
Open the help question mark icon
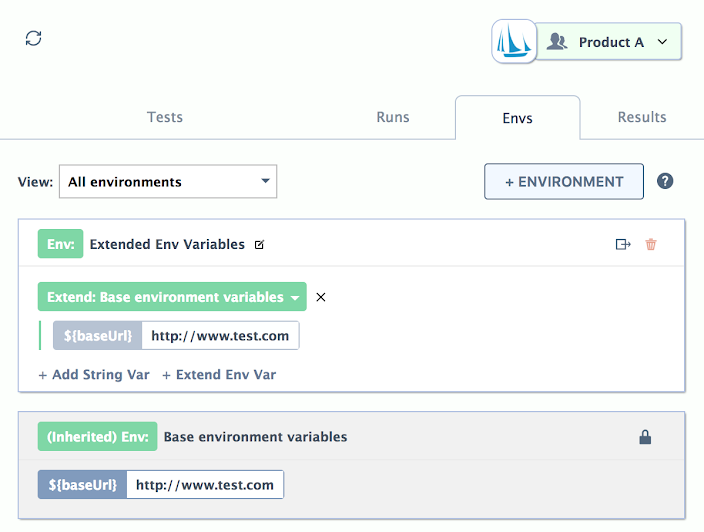(665, 181)
